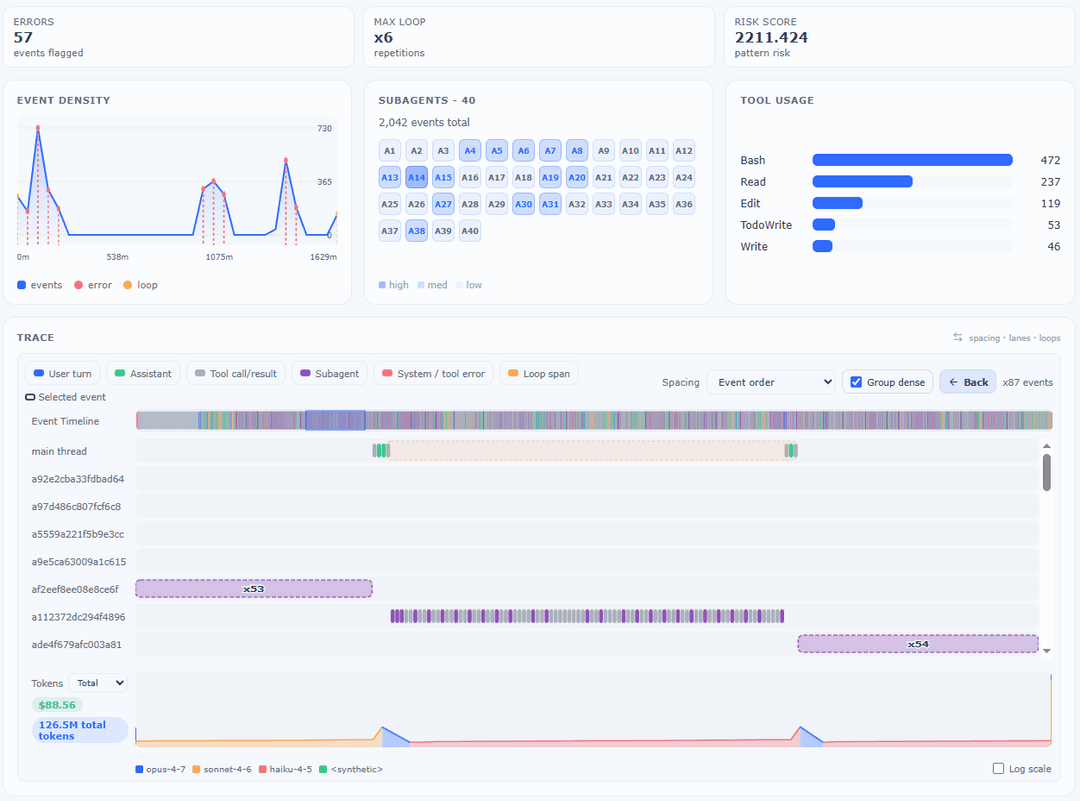Enable the Log scale checkbox
Image resolution: width=1080 pixels, height=801 pixels.
coord(998,769)
